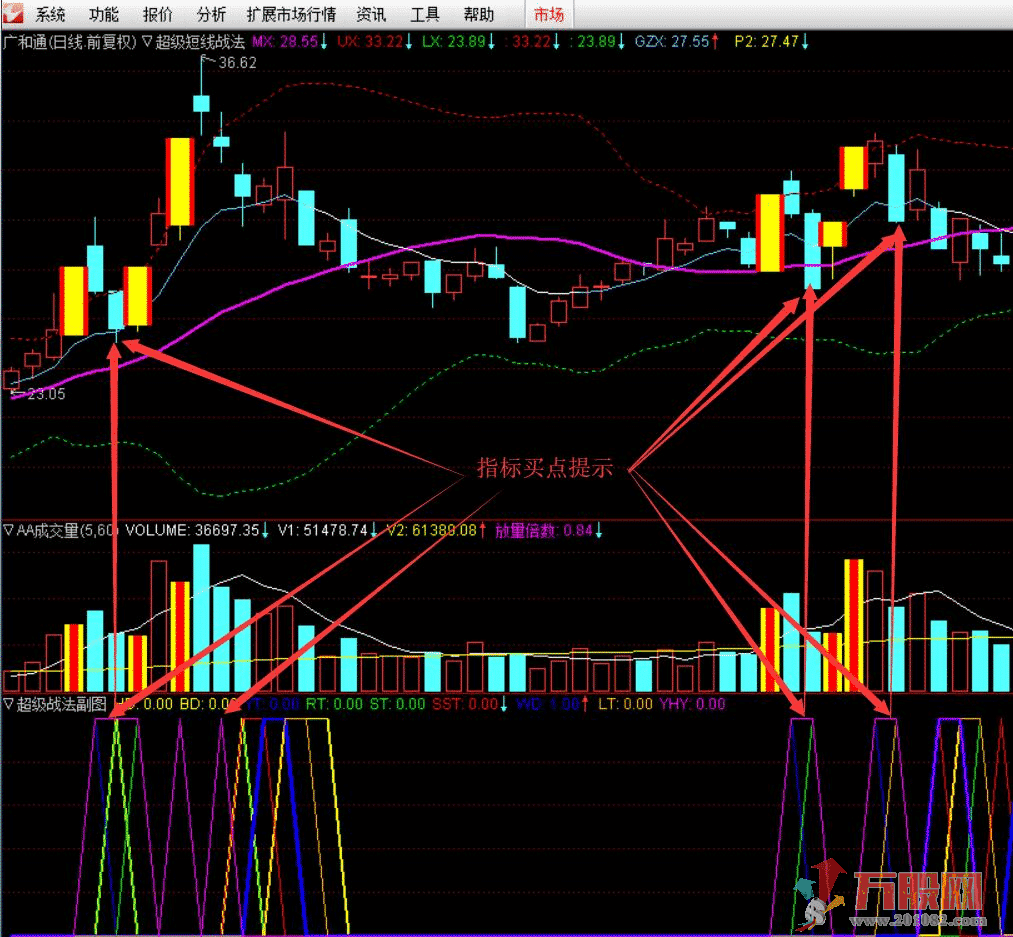
Task: Expand the AA成交量 indicator dropdown triangle
Action: pyautogui.click(x=8, y=531)
